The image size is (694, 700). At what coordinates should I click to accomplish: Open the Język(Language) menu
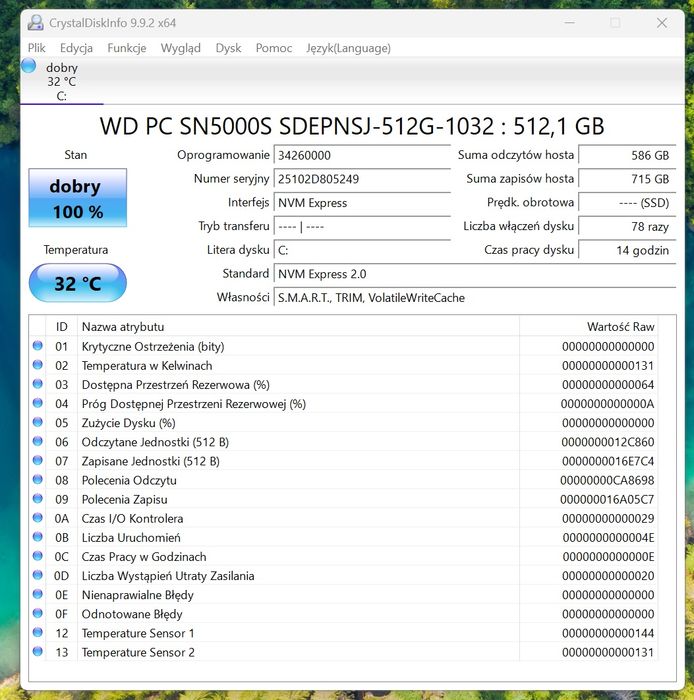coord(348,48)
